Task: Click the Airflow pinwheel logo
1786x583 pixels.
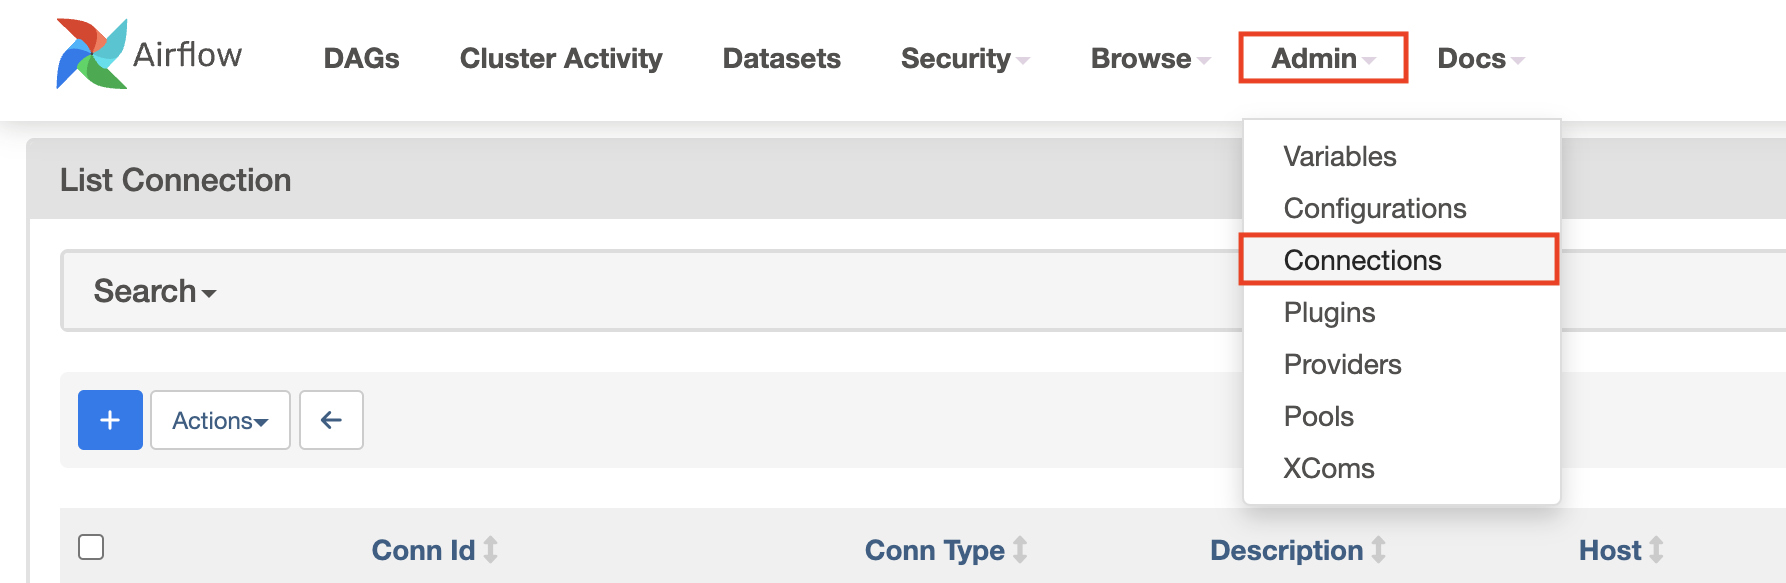Action: tap(92, 54)
